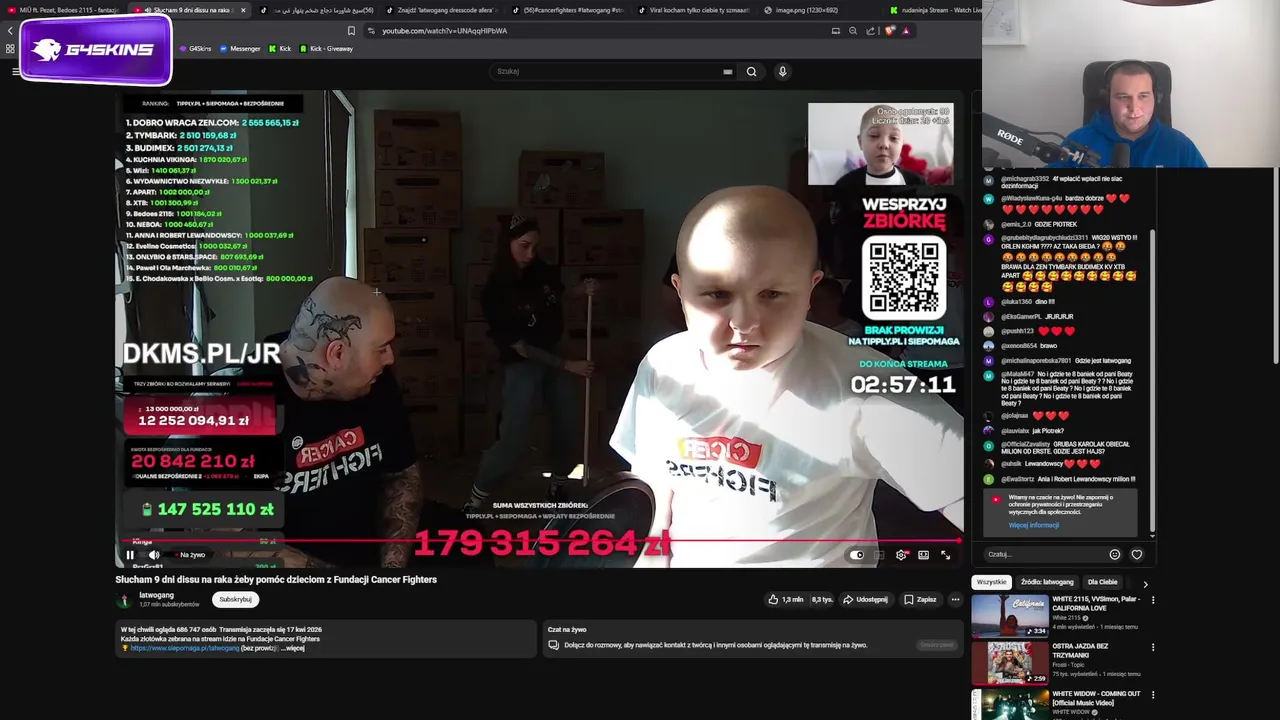1280x720 pixels.
Task: Click 'Więcej informacji' in chat notice
Action: [1034, 525]
